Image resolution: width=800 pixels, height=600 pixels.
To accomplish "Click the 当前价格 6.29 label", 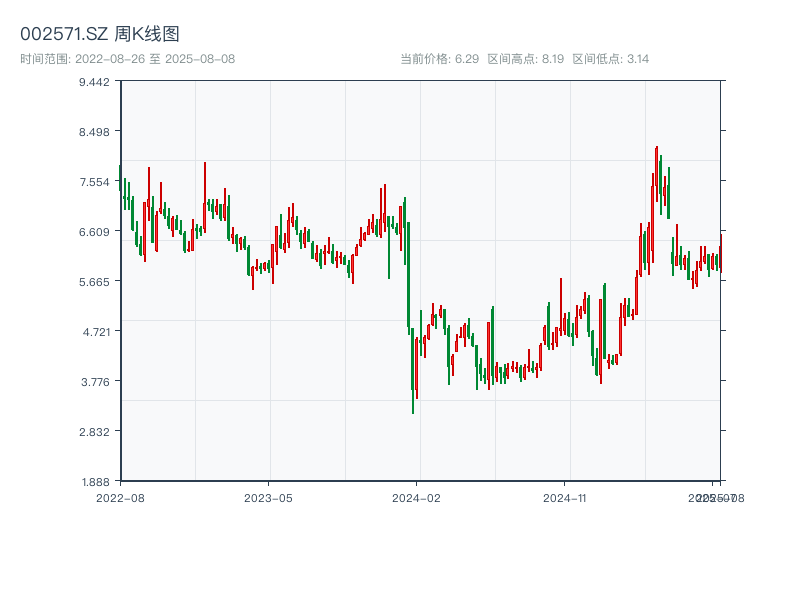I will click(439, 59).
